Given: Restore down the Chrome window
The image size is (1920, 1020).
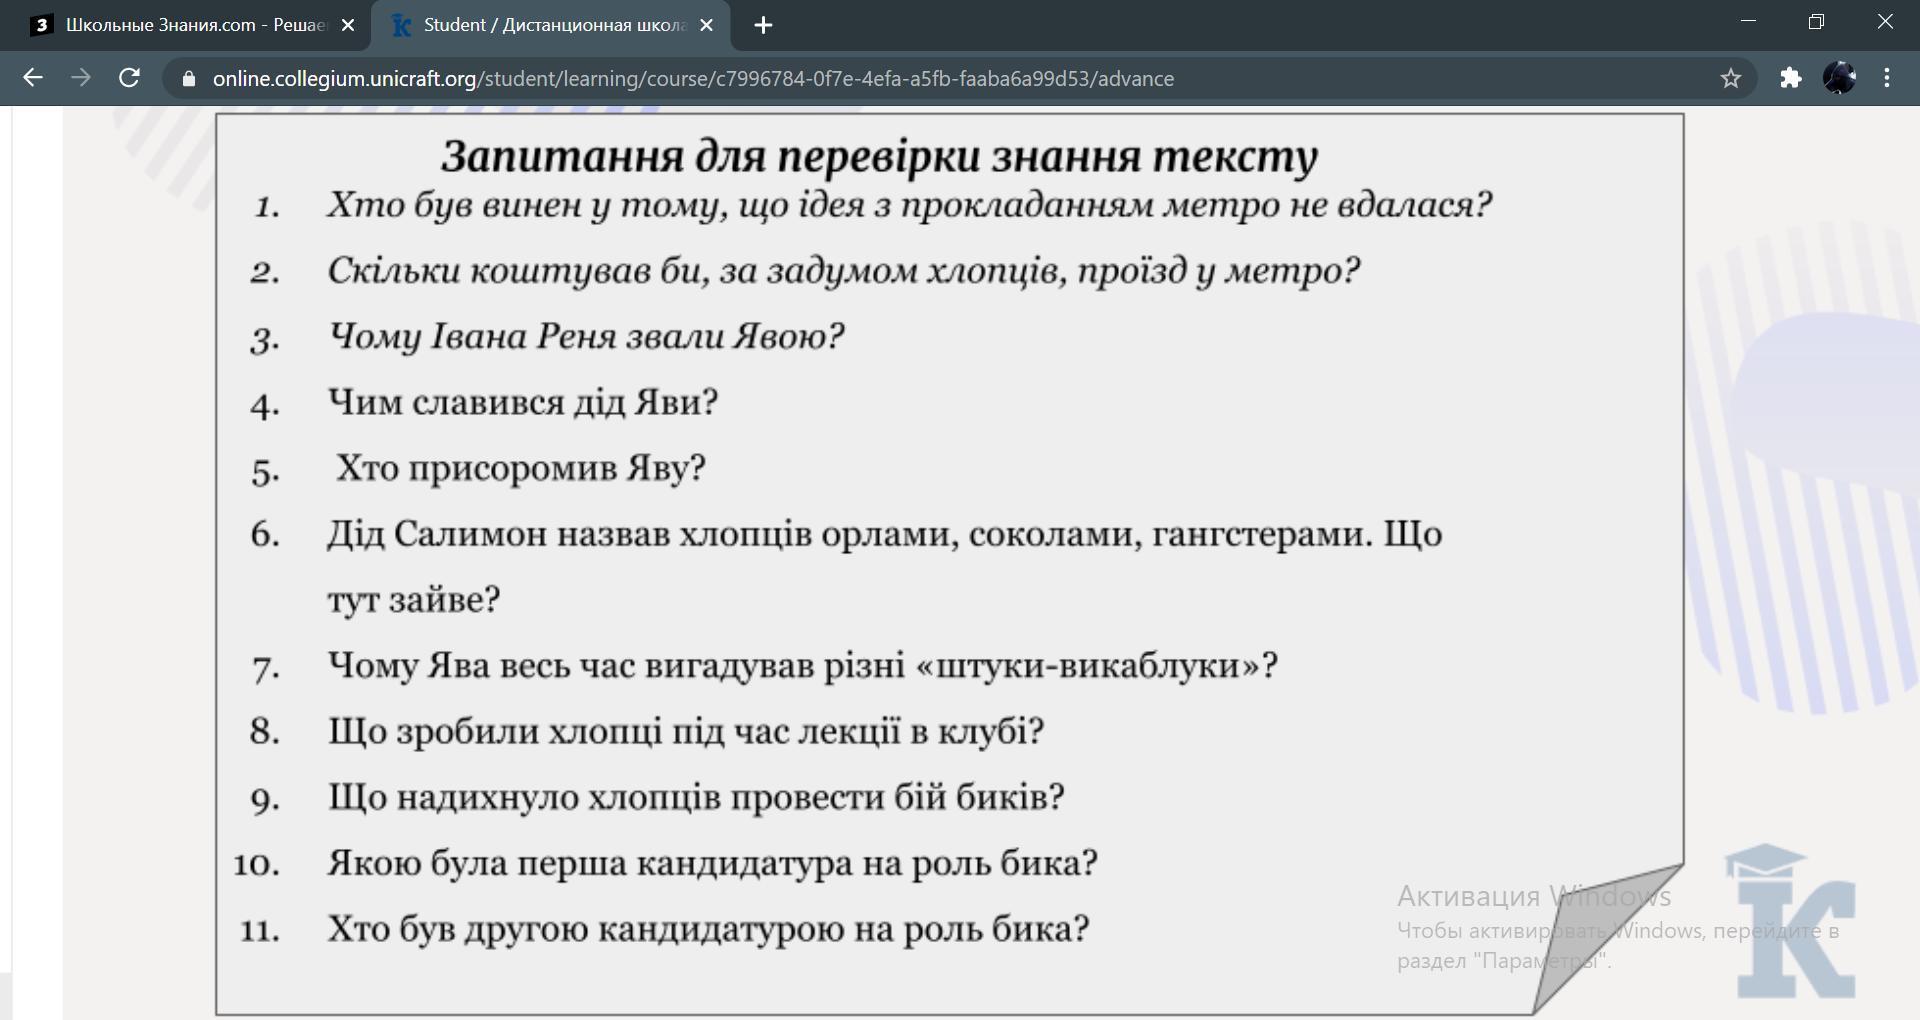Looking at the screenshot, I should click(x=1817, y=22).
